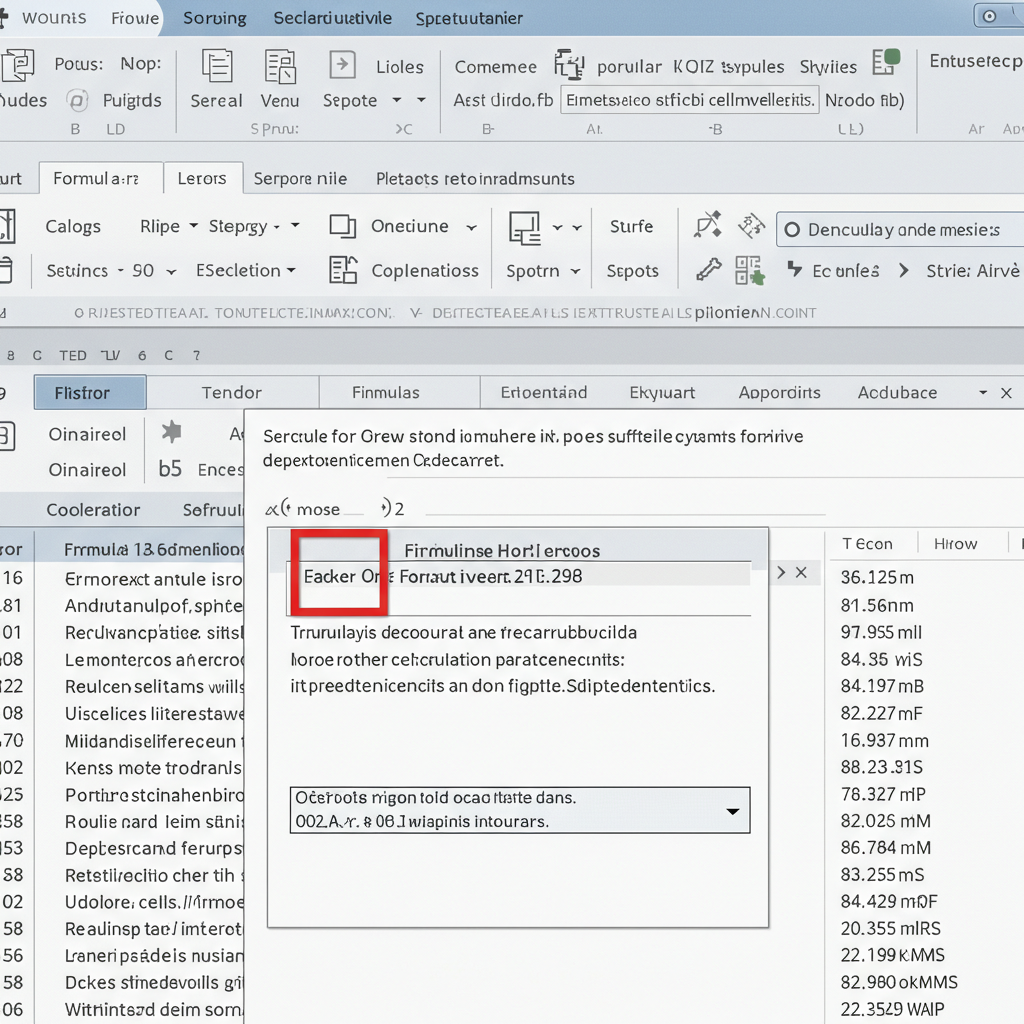This screenshot has width=1024, height=1024.
Task: Click the Sereal document icon
Action: click(x=217, y=66)
